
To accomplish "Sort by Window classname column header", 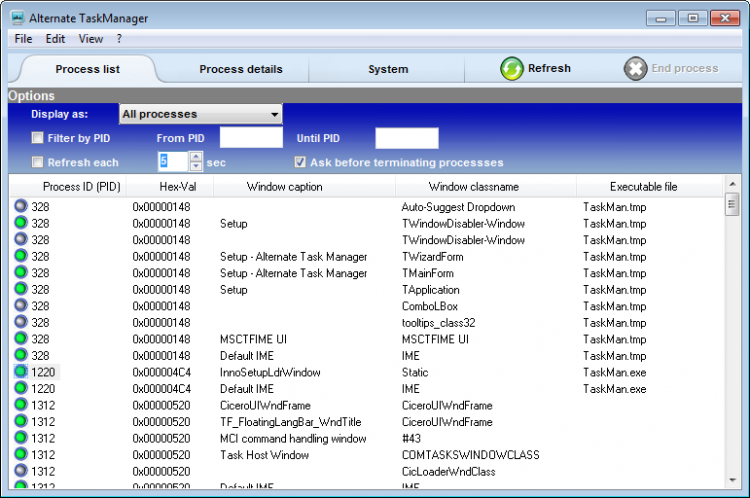I will 486,187.
